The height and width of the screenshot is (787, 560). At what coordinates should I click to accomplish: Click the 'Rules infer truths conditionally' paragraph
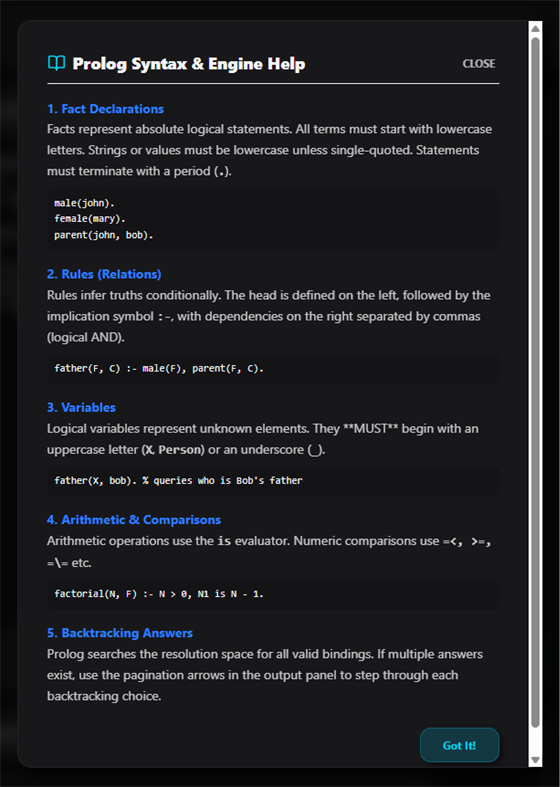[x=268, y=316]
